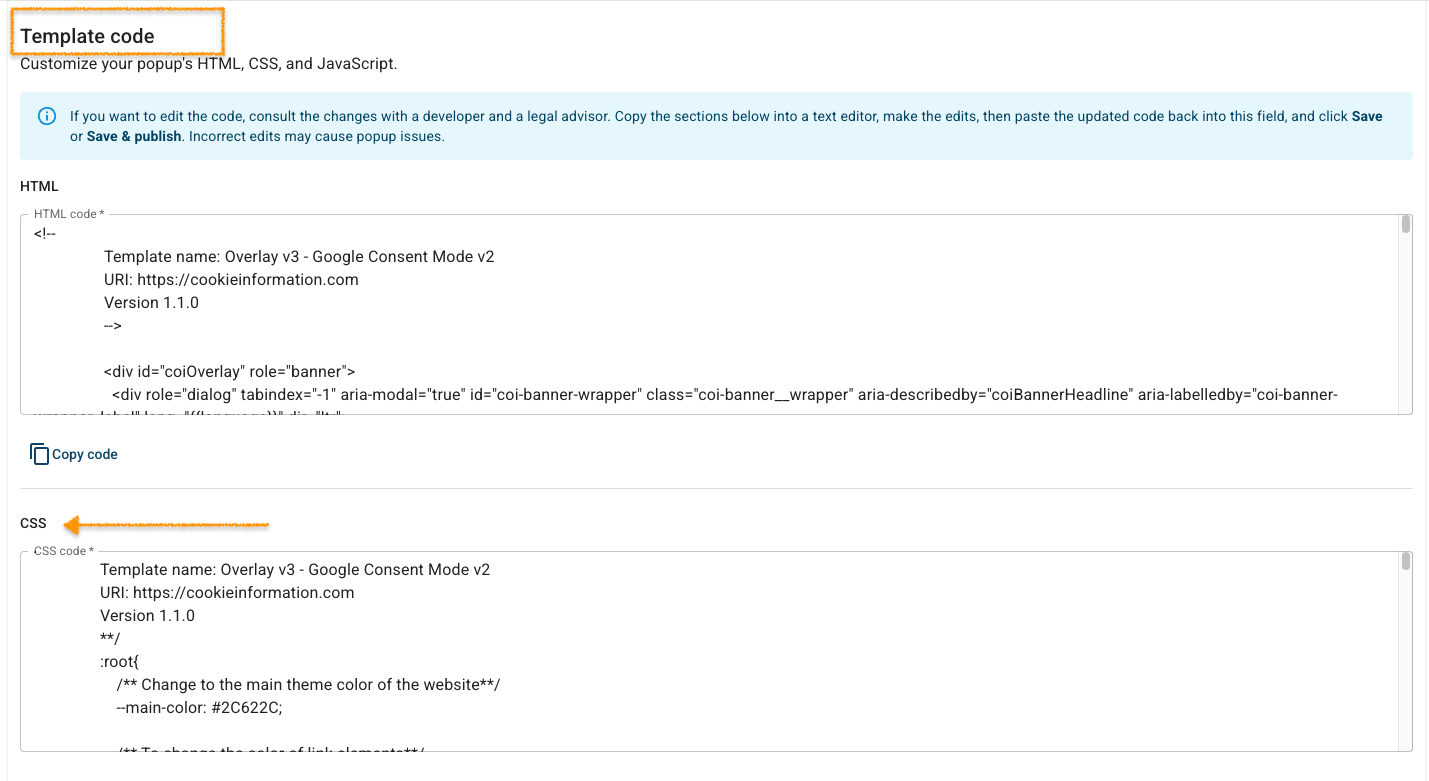Grab the HTML code box scrollbar thumb
The height and width of the screenshot is (781, 1429).
[x=1405, y=225]
